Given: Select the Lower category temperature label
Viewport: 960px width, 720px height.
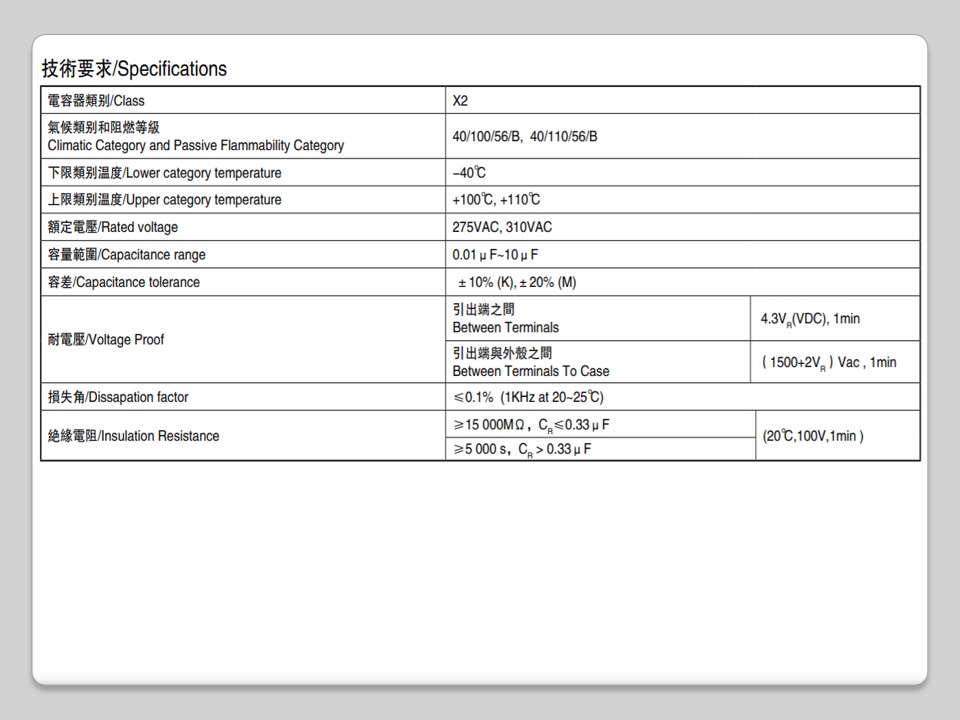Looking at the screenshot, I should coord(165,173).
